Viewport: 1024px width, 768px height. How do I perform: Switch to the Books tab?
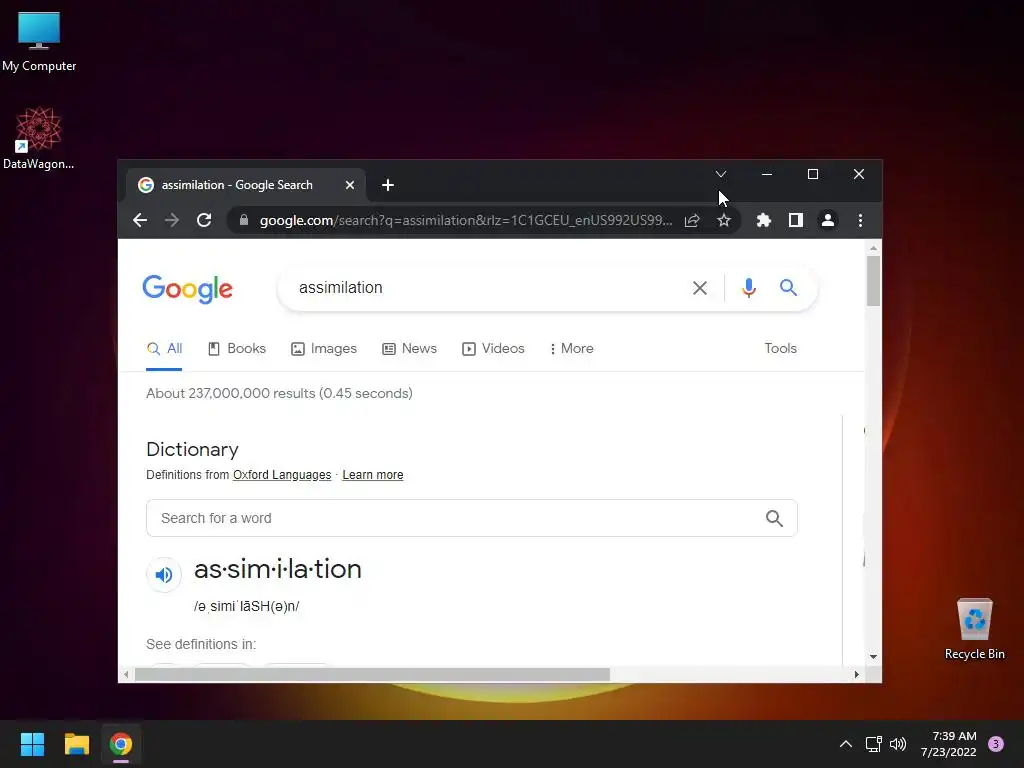(236, 349)
